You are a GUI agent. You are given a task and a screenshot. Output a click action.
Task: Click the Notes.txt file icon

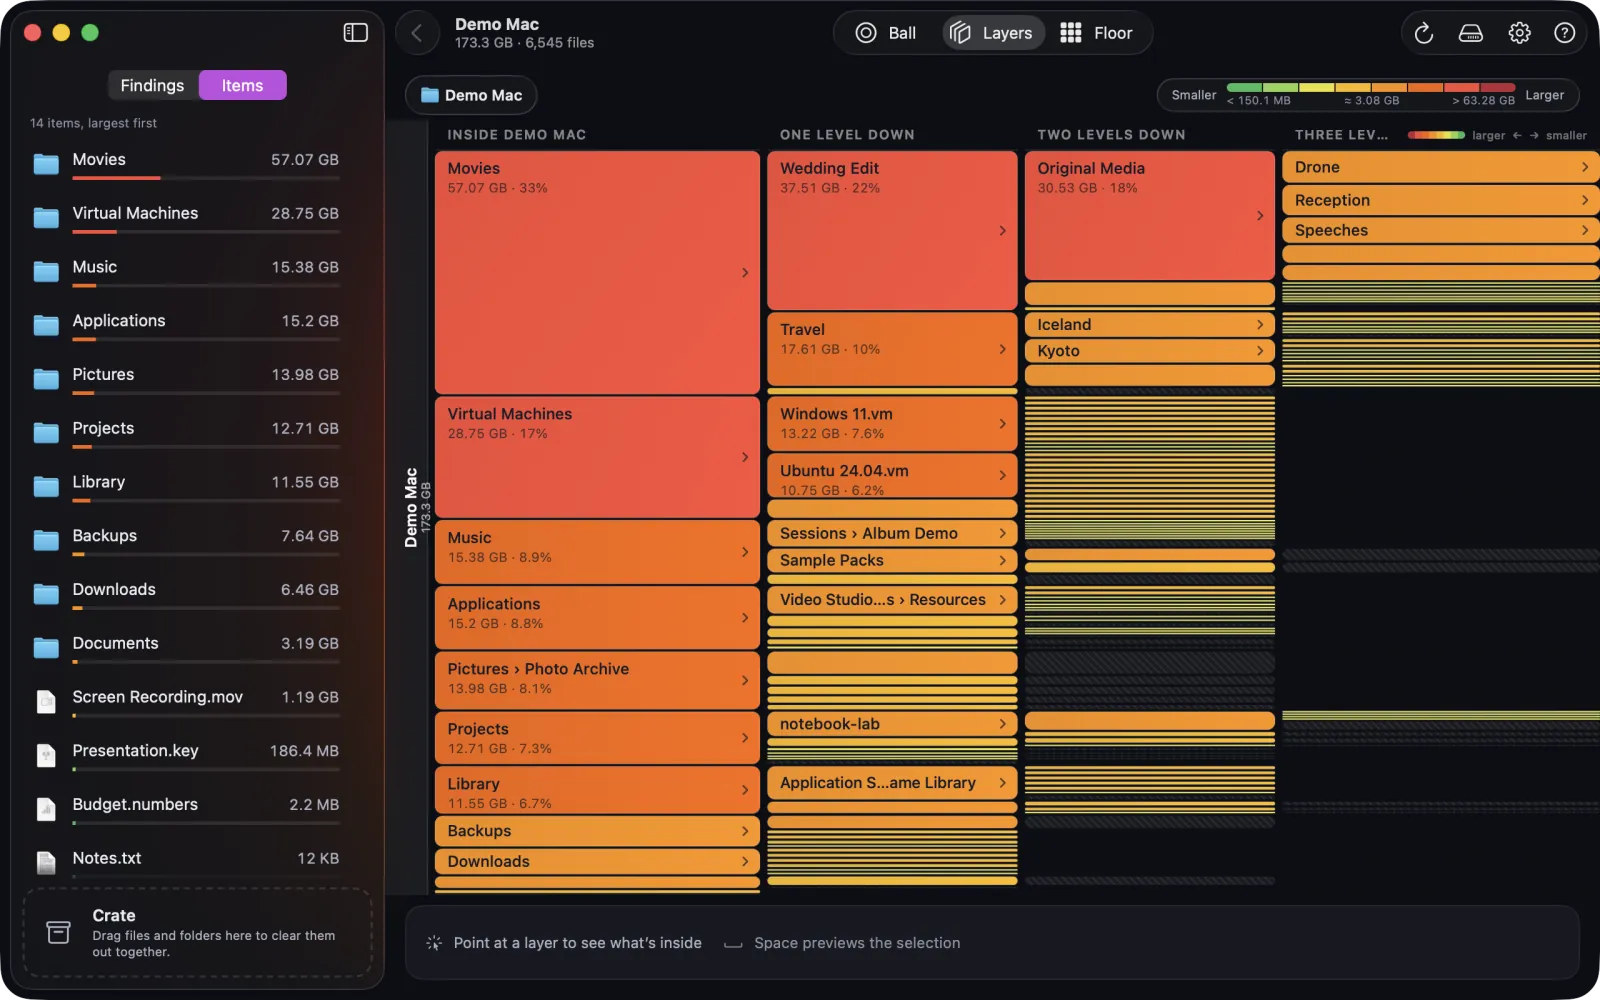click(x=46, y=862)
